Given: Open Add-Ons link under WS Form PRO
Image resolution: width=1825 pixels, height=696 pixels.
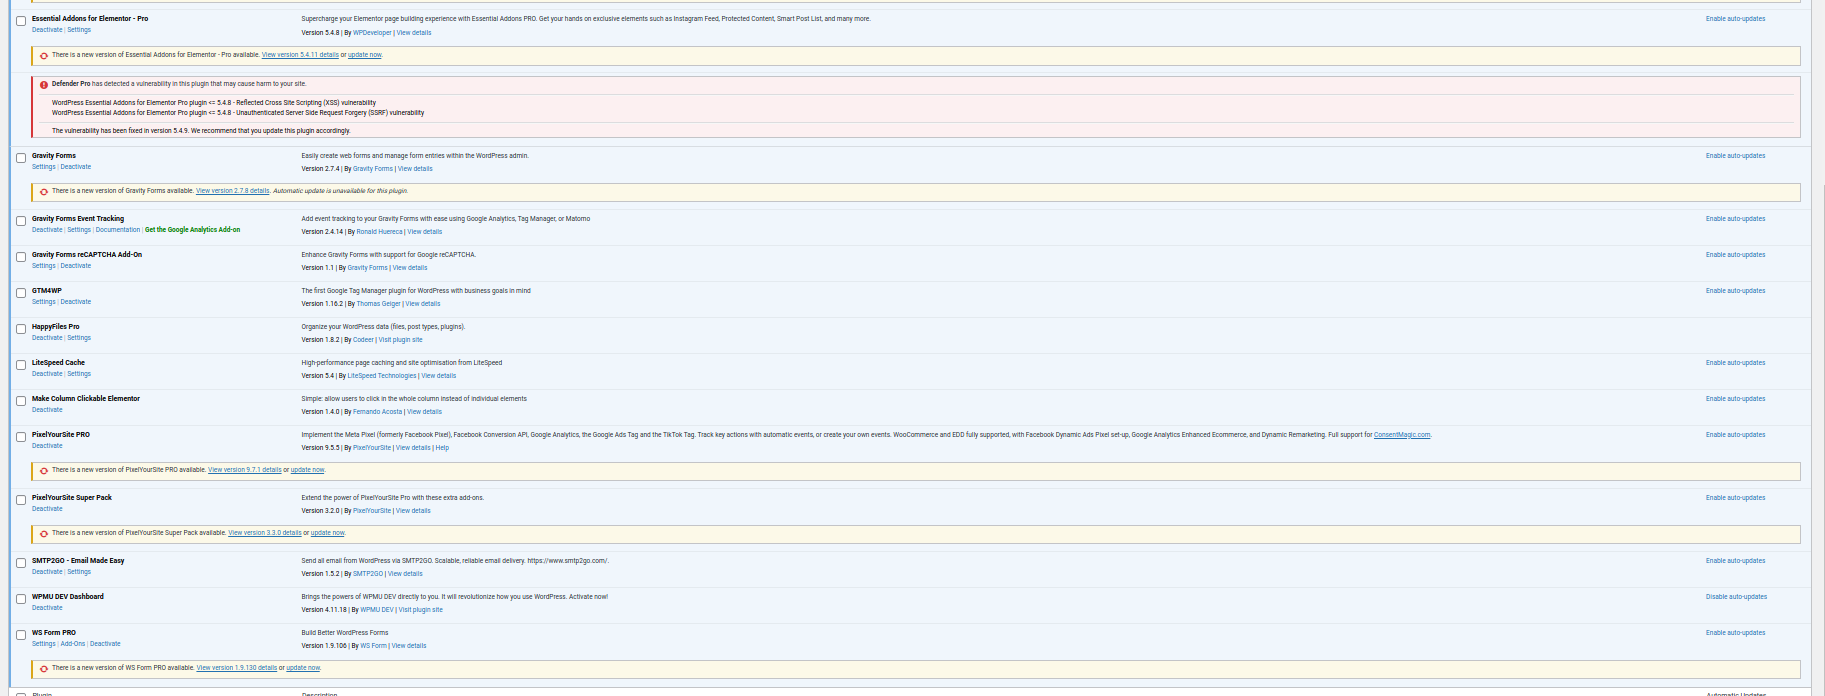Looking at the screenshot, I should [73, 644].
